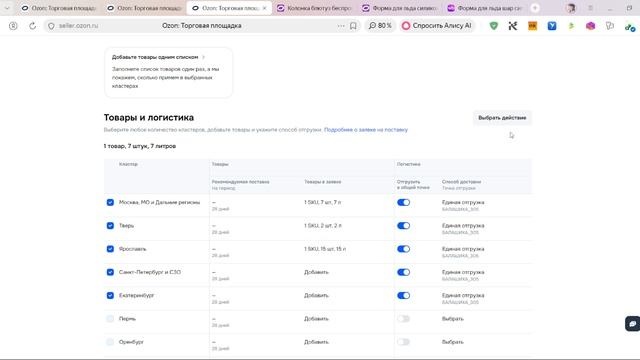The image size is (640, 360).
Task: Uncheck the Санкт-Петербург и СЗО checkbox
Action: point(110,272)
